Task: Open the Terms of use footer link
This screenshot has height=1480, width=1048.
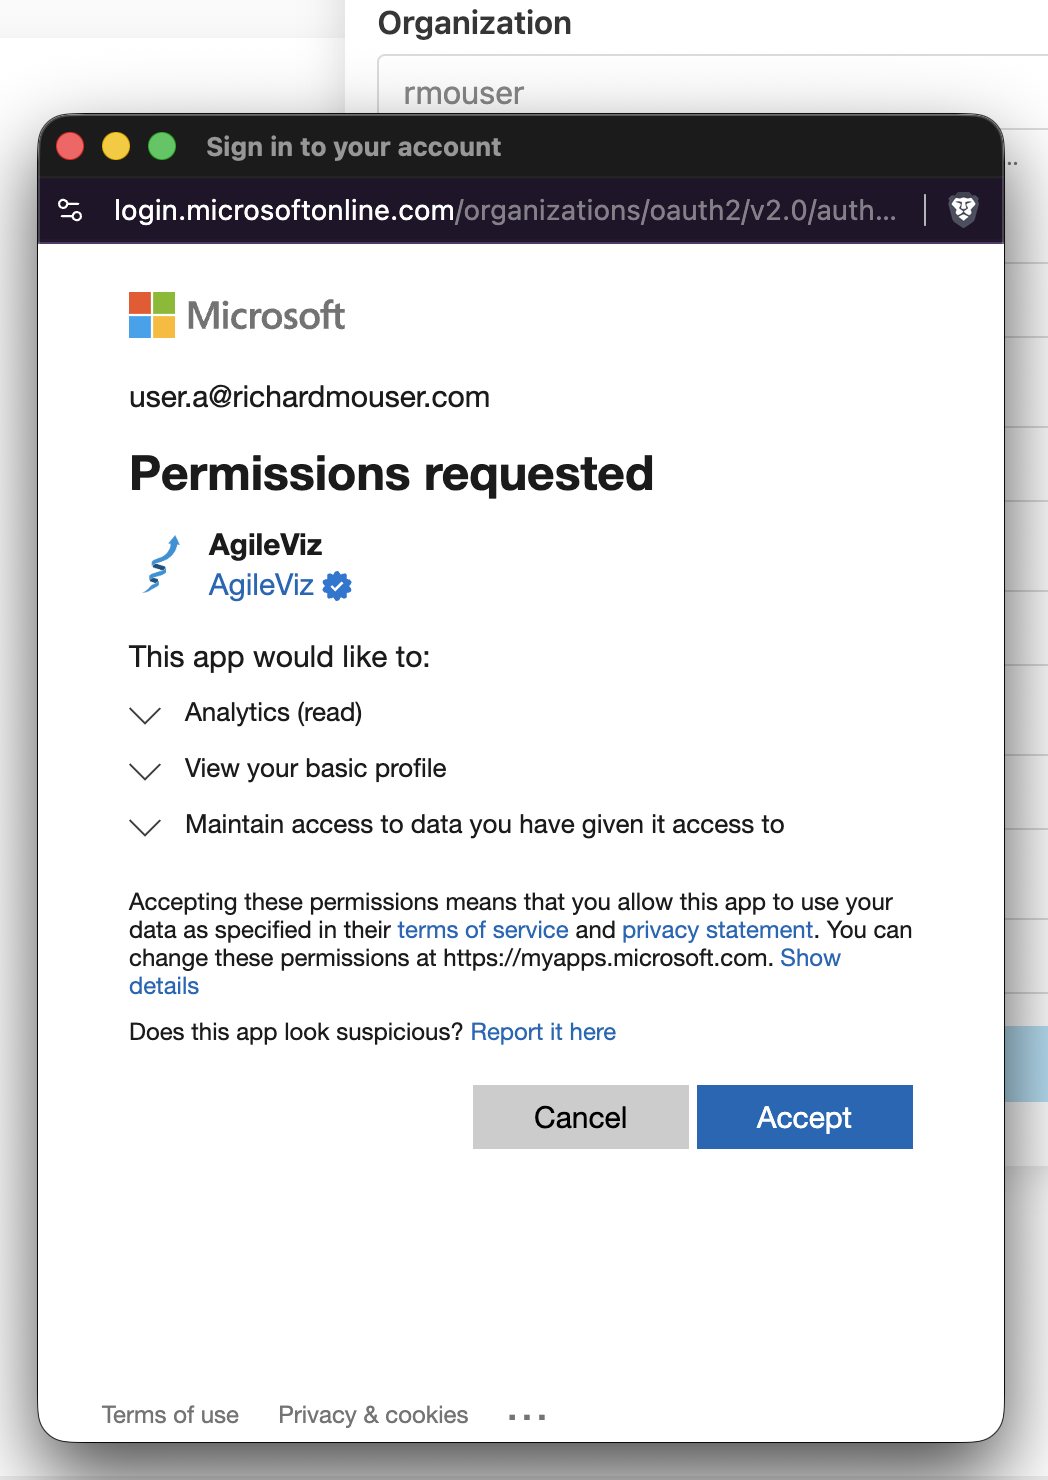Action: [x=170, y=1414]
